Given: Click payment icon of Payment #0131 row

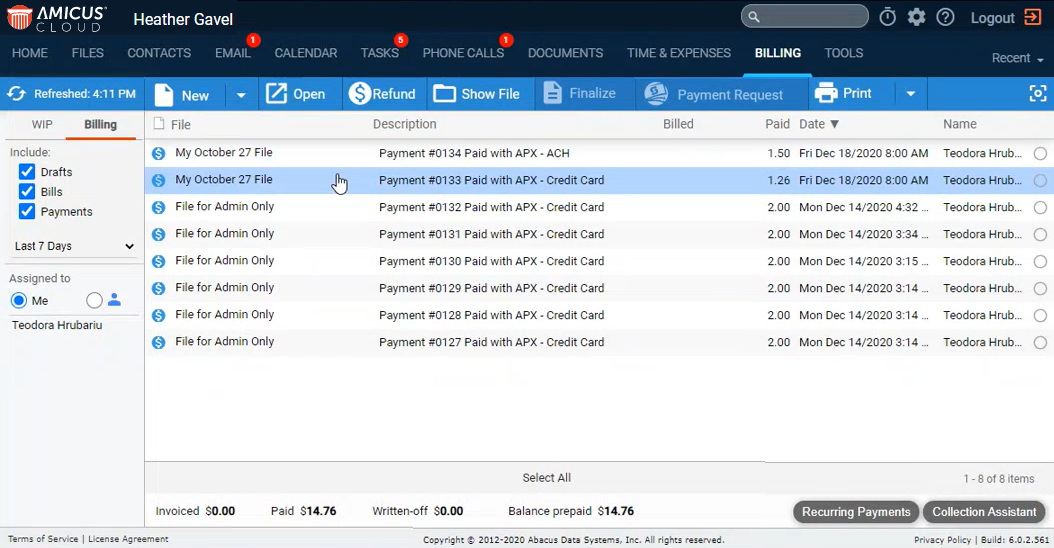Looking at the screenshot, I should click(159, 234).
